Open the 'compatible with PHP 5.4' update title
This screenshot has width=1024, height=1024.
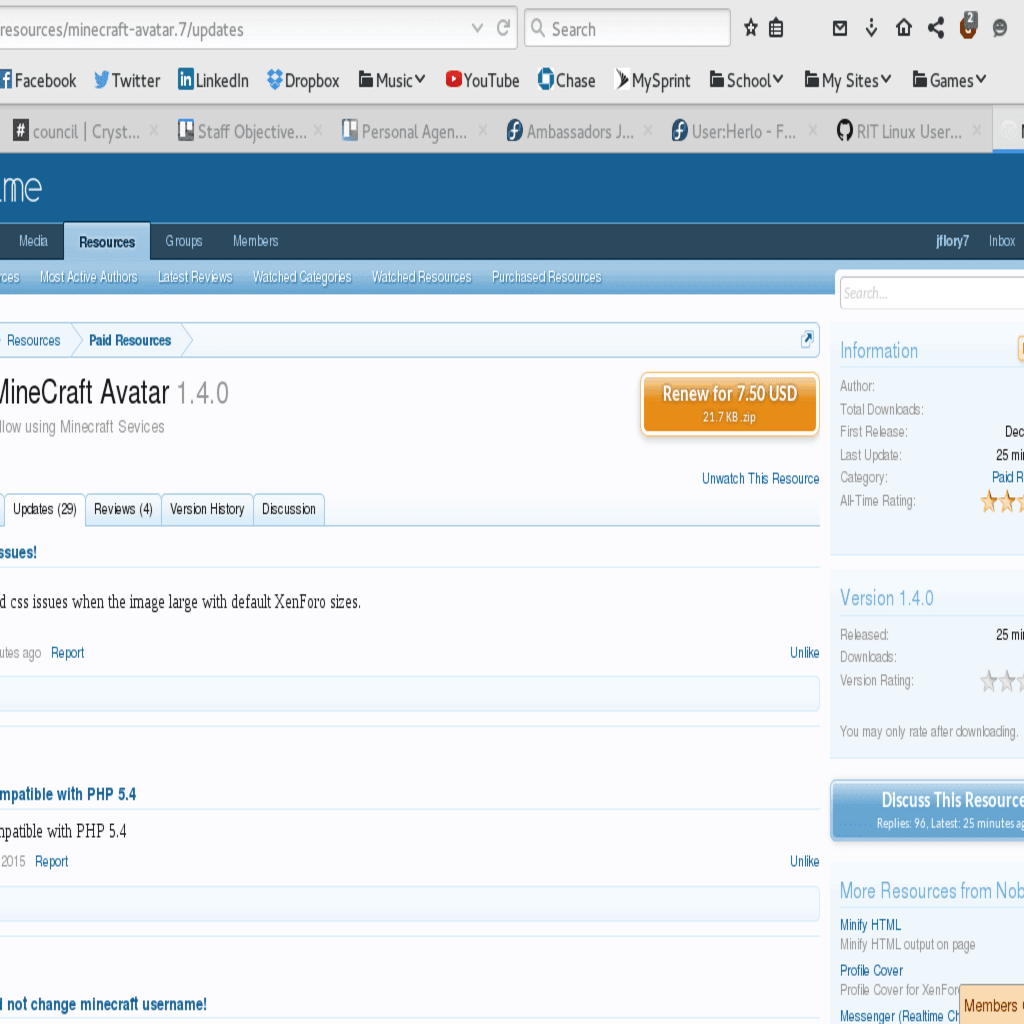(x=68, y=794)
